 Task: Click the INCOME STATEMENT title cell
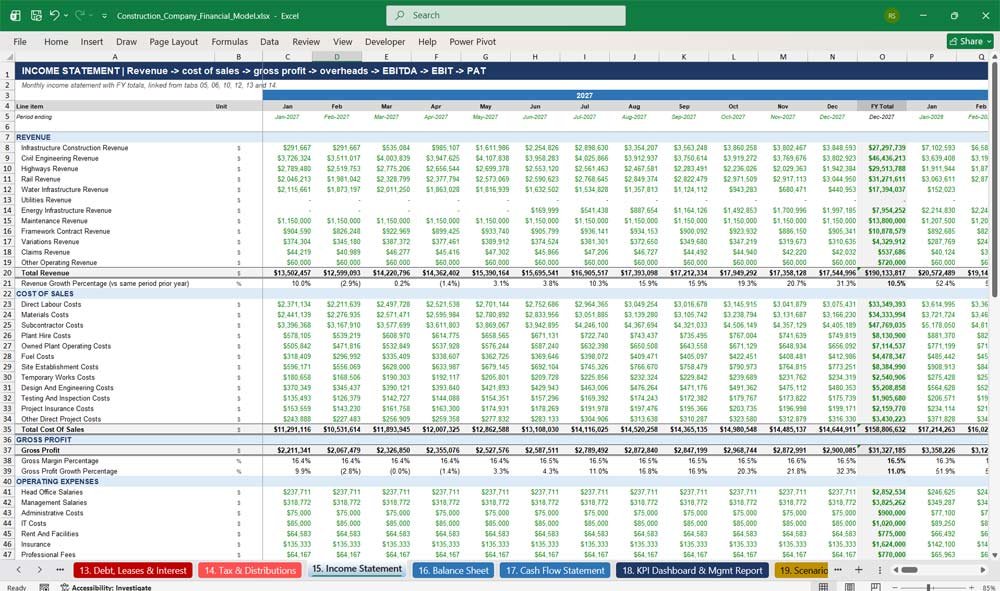click(x=253, y=71)
